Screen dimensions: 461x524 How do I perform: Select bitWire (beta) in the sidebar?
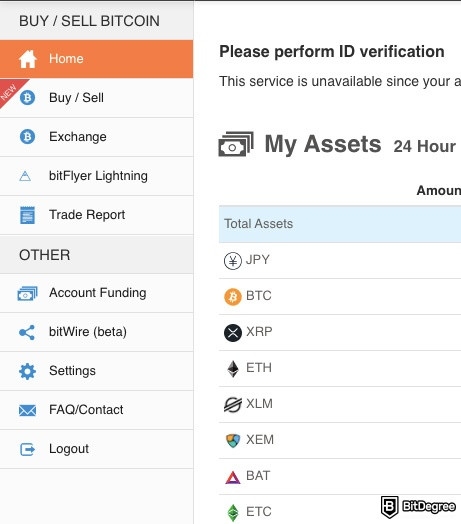click(96, 332)
